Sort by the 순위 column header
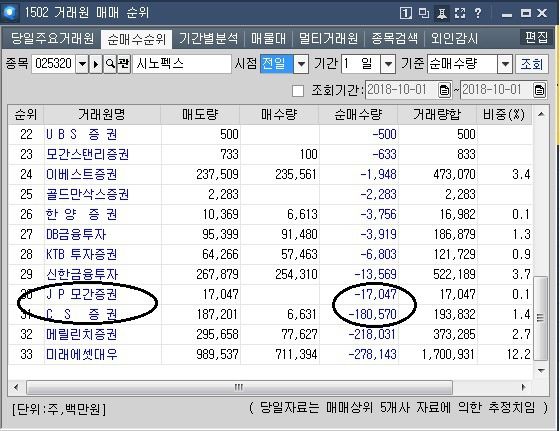The width and height of the screenshot is (560, 431). pyautogui.click(x=26, y=115)
